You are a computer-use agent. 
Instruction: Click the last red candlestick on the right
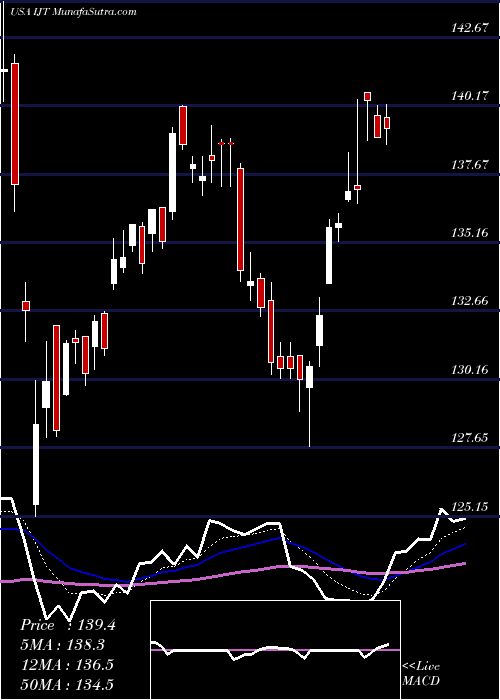[x=387, y=123]
